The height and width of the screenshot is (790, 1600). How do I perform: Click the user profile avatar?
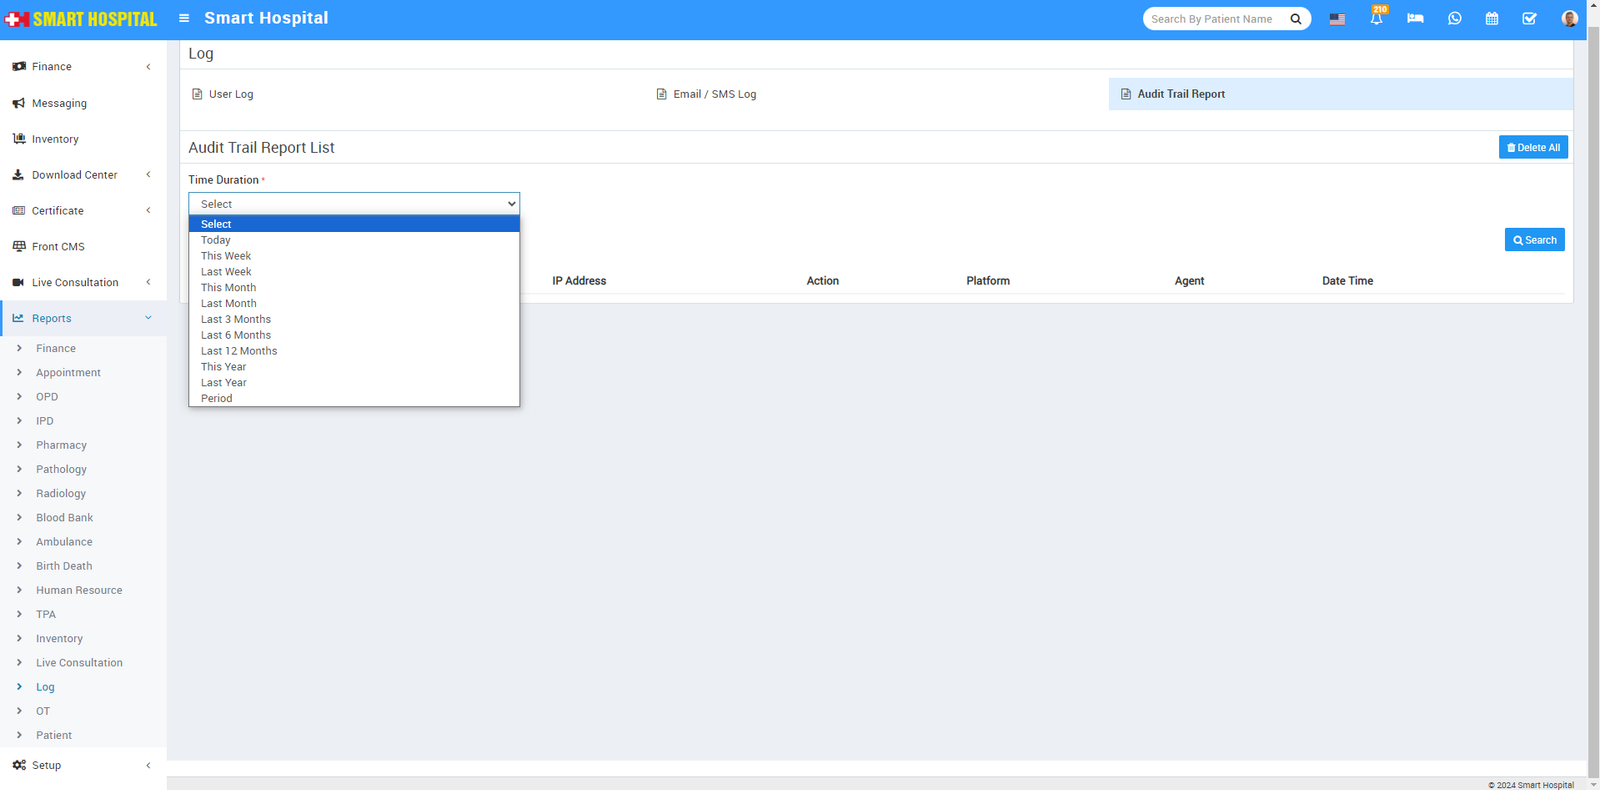(1569, 19)
